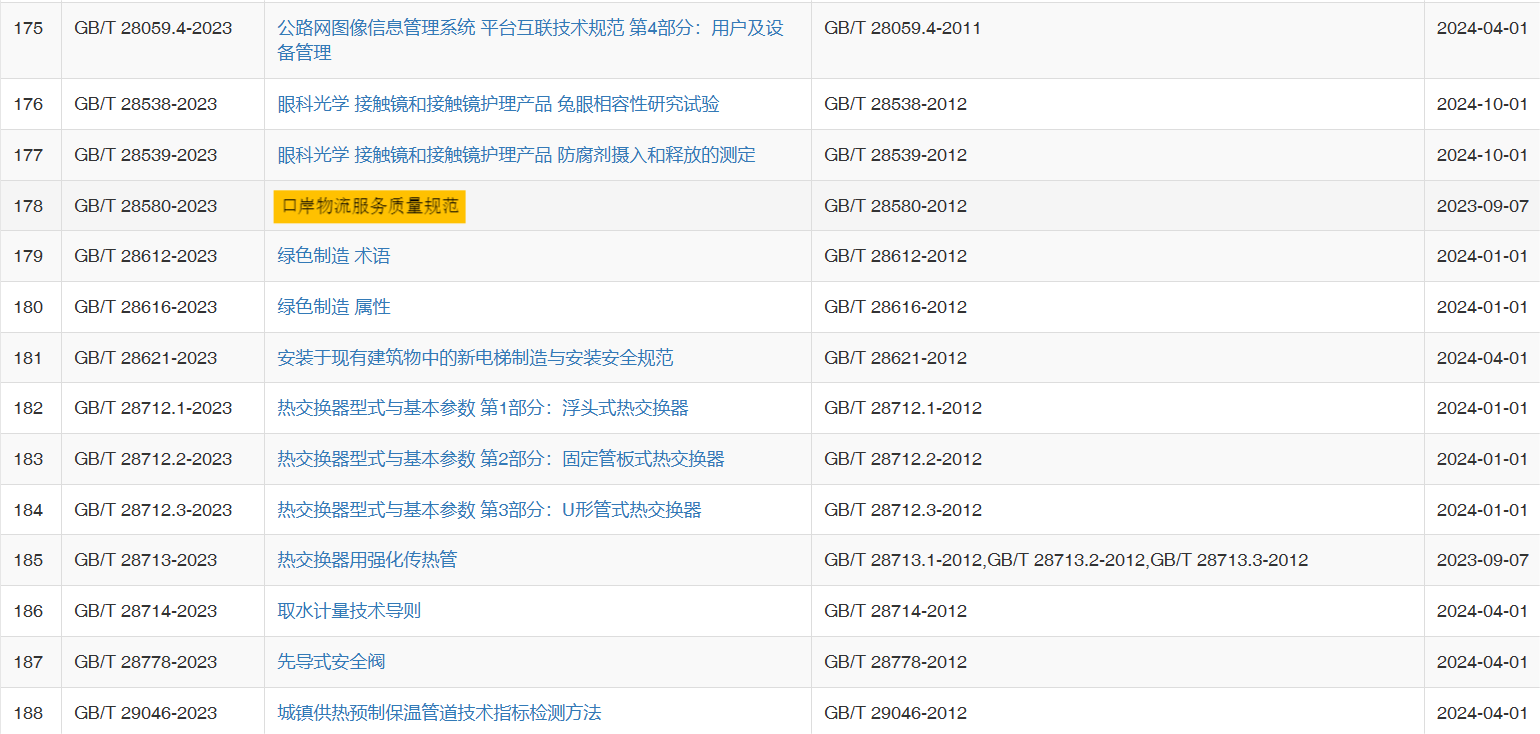Click the 热交换器用强化传热管 link
Viewport: 1540px width, 734px height.
pyautogui.click(x=367, y=560)
